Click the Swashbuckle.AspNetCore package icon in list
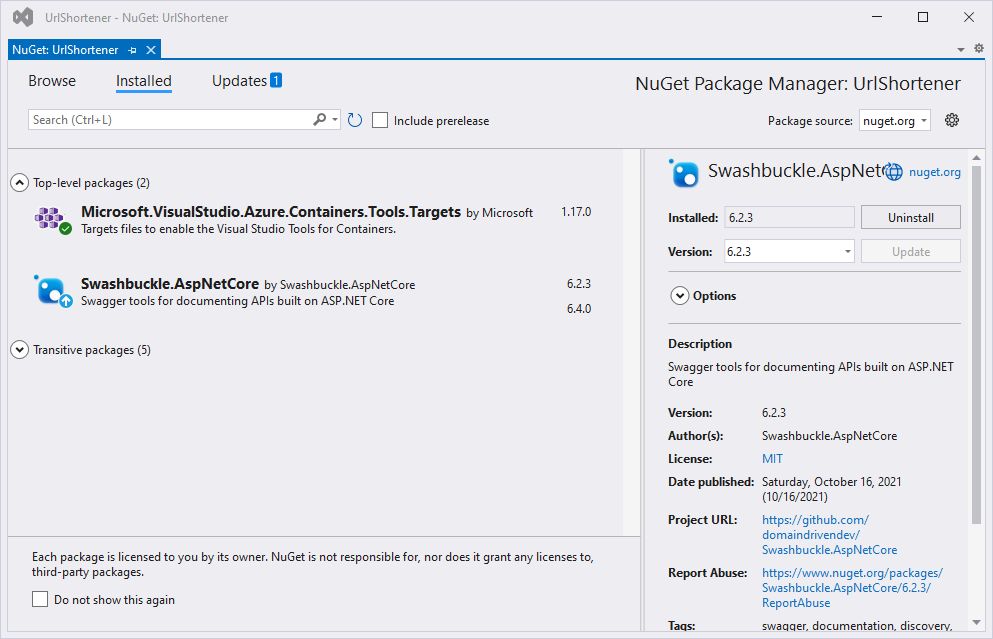This screenshot has height=639, width=993. coord(50,290)
